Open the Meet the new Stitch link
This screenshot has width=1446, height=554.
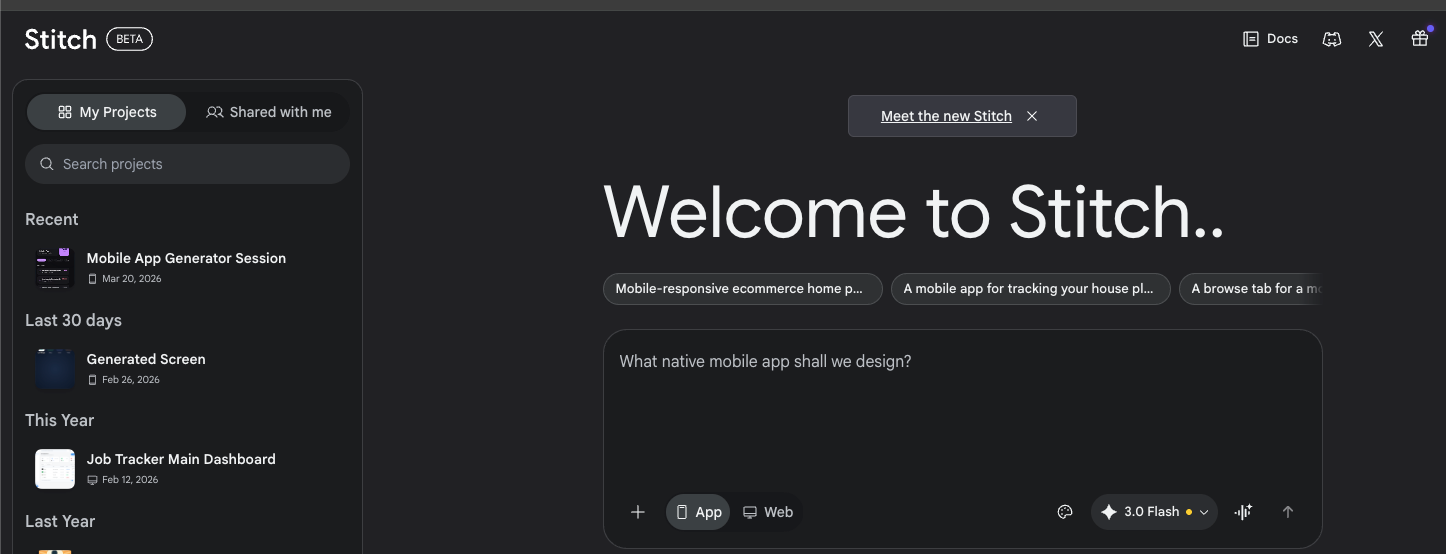[x=946, y=116]
